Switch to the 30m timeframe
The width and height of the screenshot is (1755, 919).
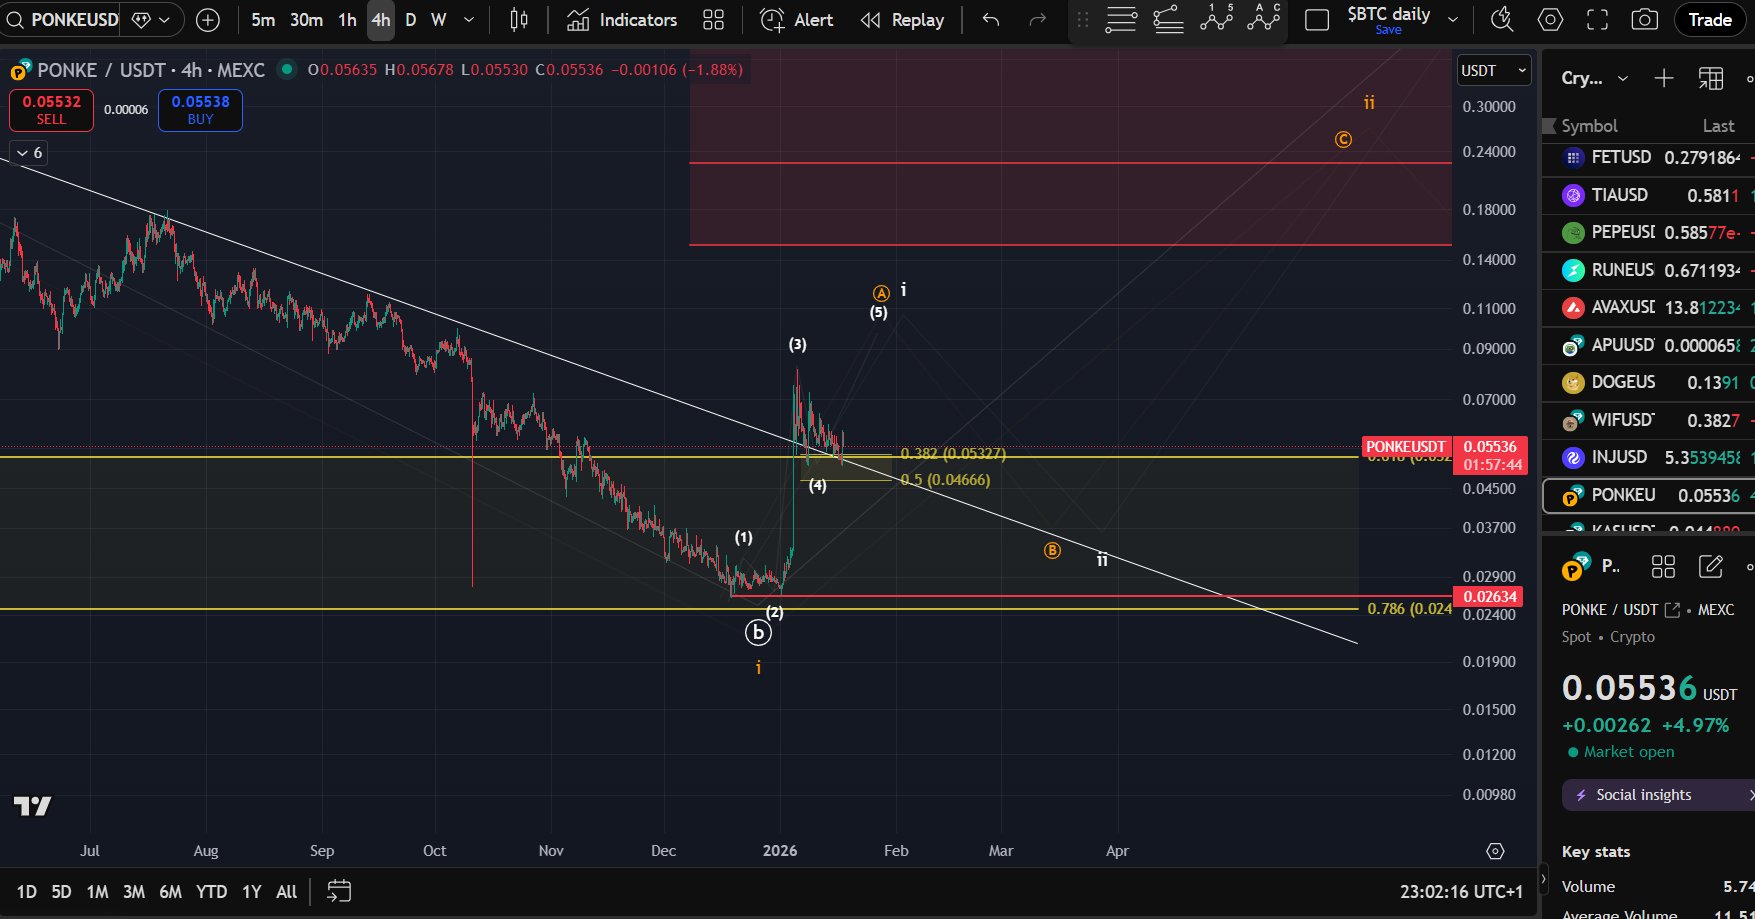point(306,20)
